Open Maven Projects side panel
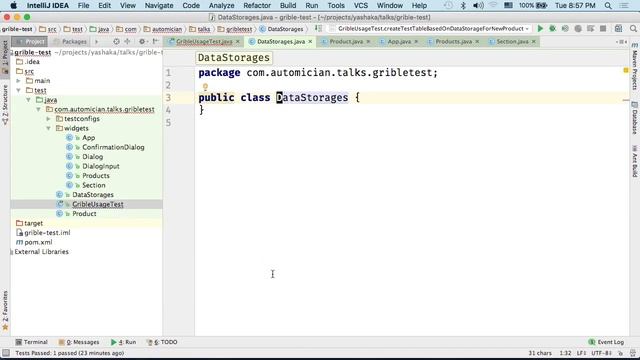Image resolution: width=640 pixels, height=360 pixels. coord(635,66)
